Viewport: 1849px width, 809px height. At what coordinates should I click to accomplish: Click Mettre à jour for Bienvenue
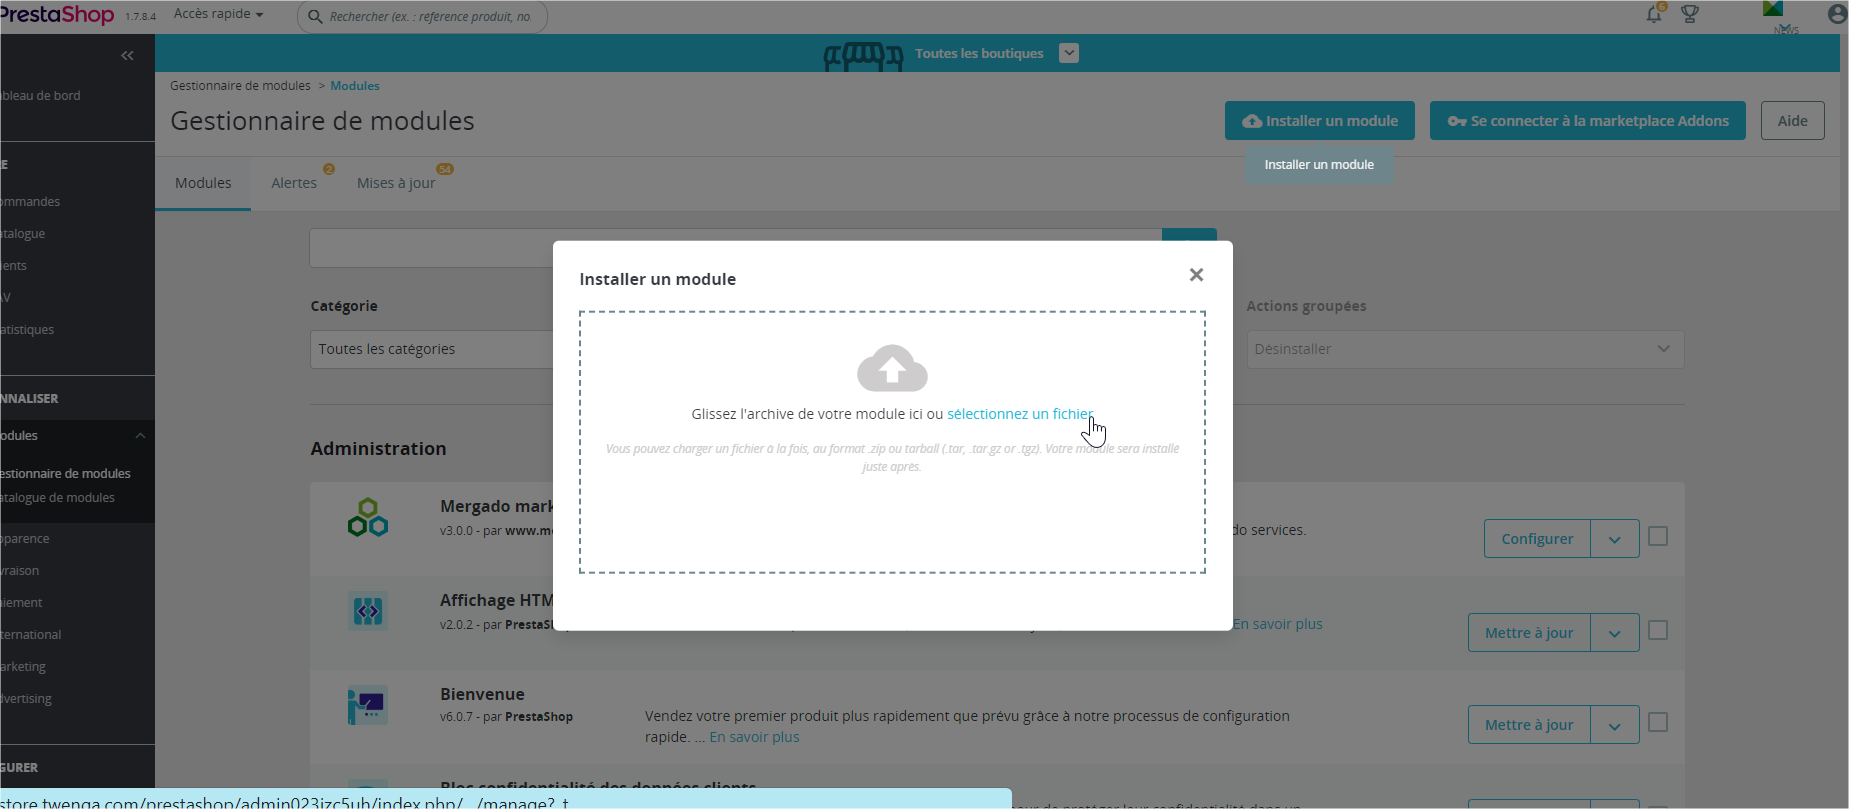coord(1529,725)
